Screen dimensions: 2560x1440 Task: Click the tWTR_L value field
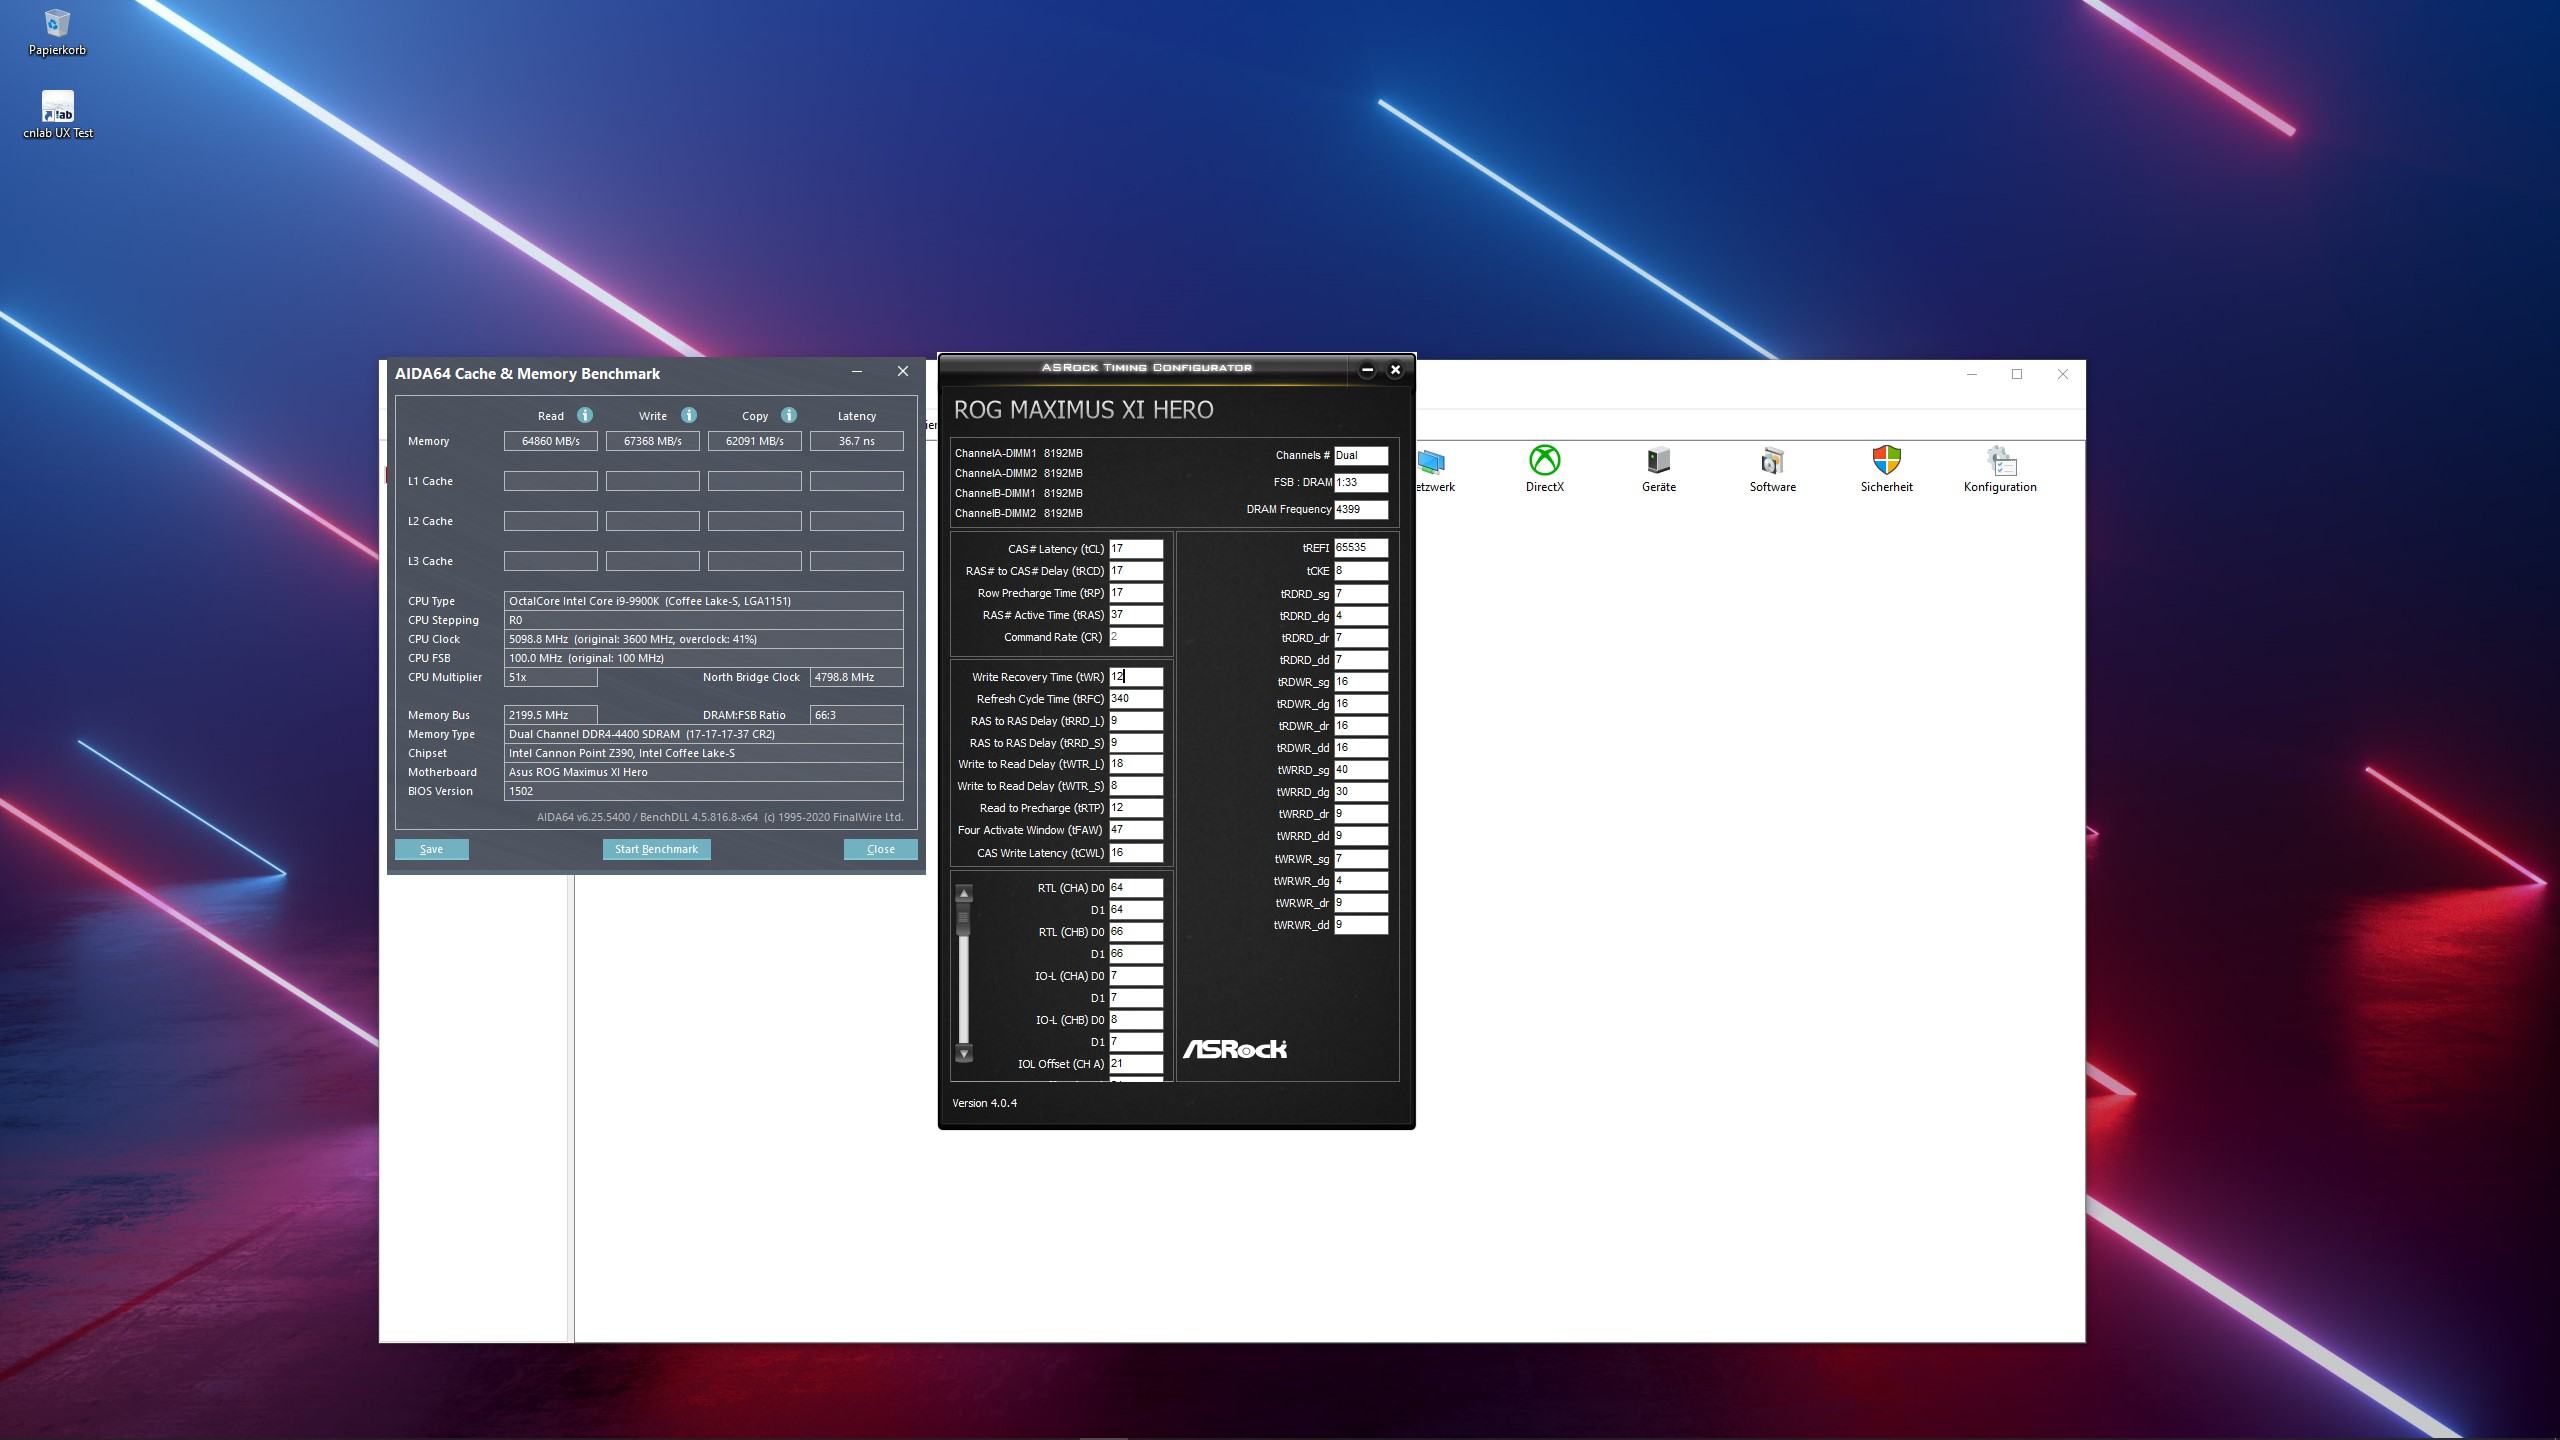(x=1136, y=764)
